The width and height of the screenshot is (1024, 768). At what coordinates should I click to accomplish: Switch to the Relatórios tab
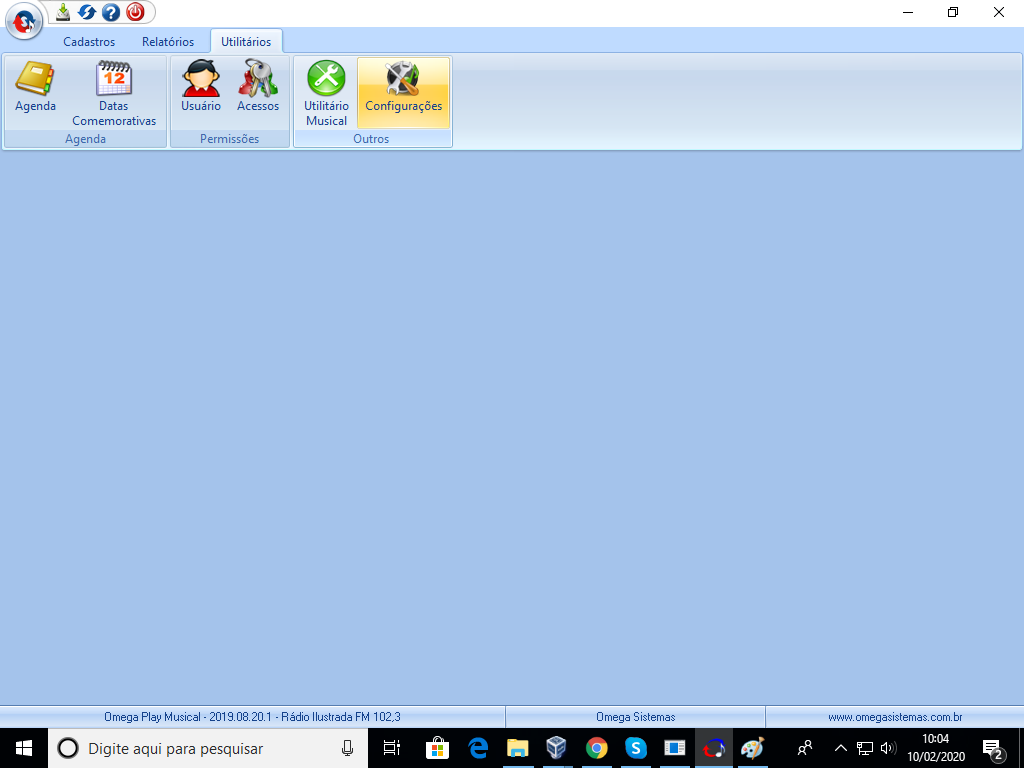coord(168,42)
